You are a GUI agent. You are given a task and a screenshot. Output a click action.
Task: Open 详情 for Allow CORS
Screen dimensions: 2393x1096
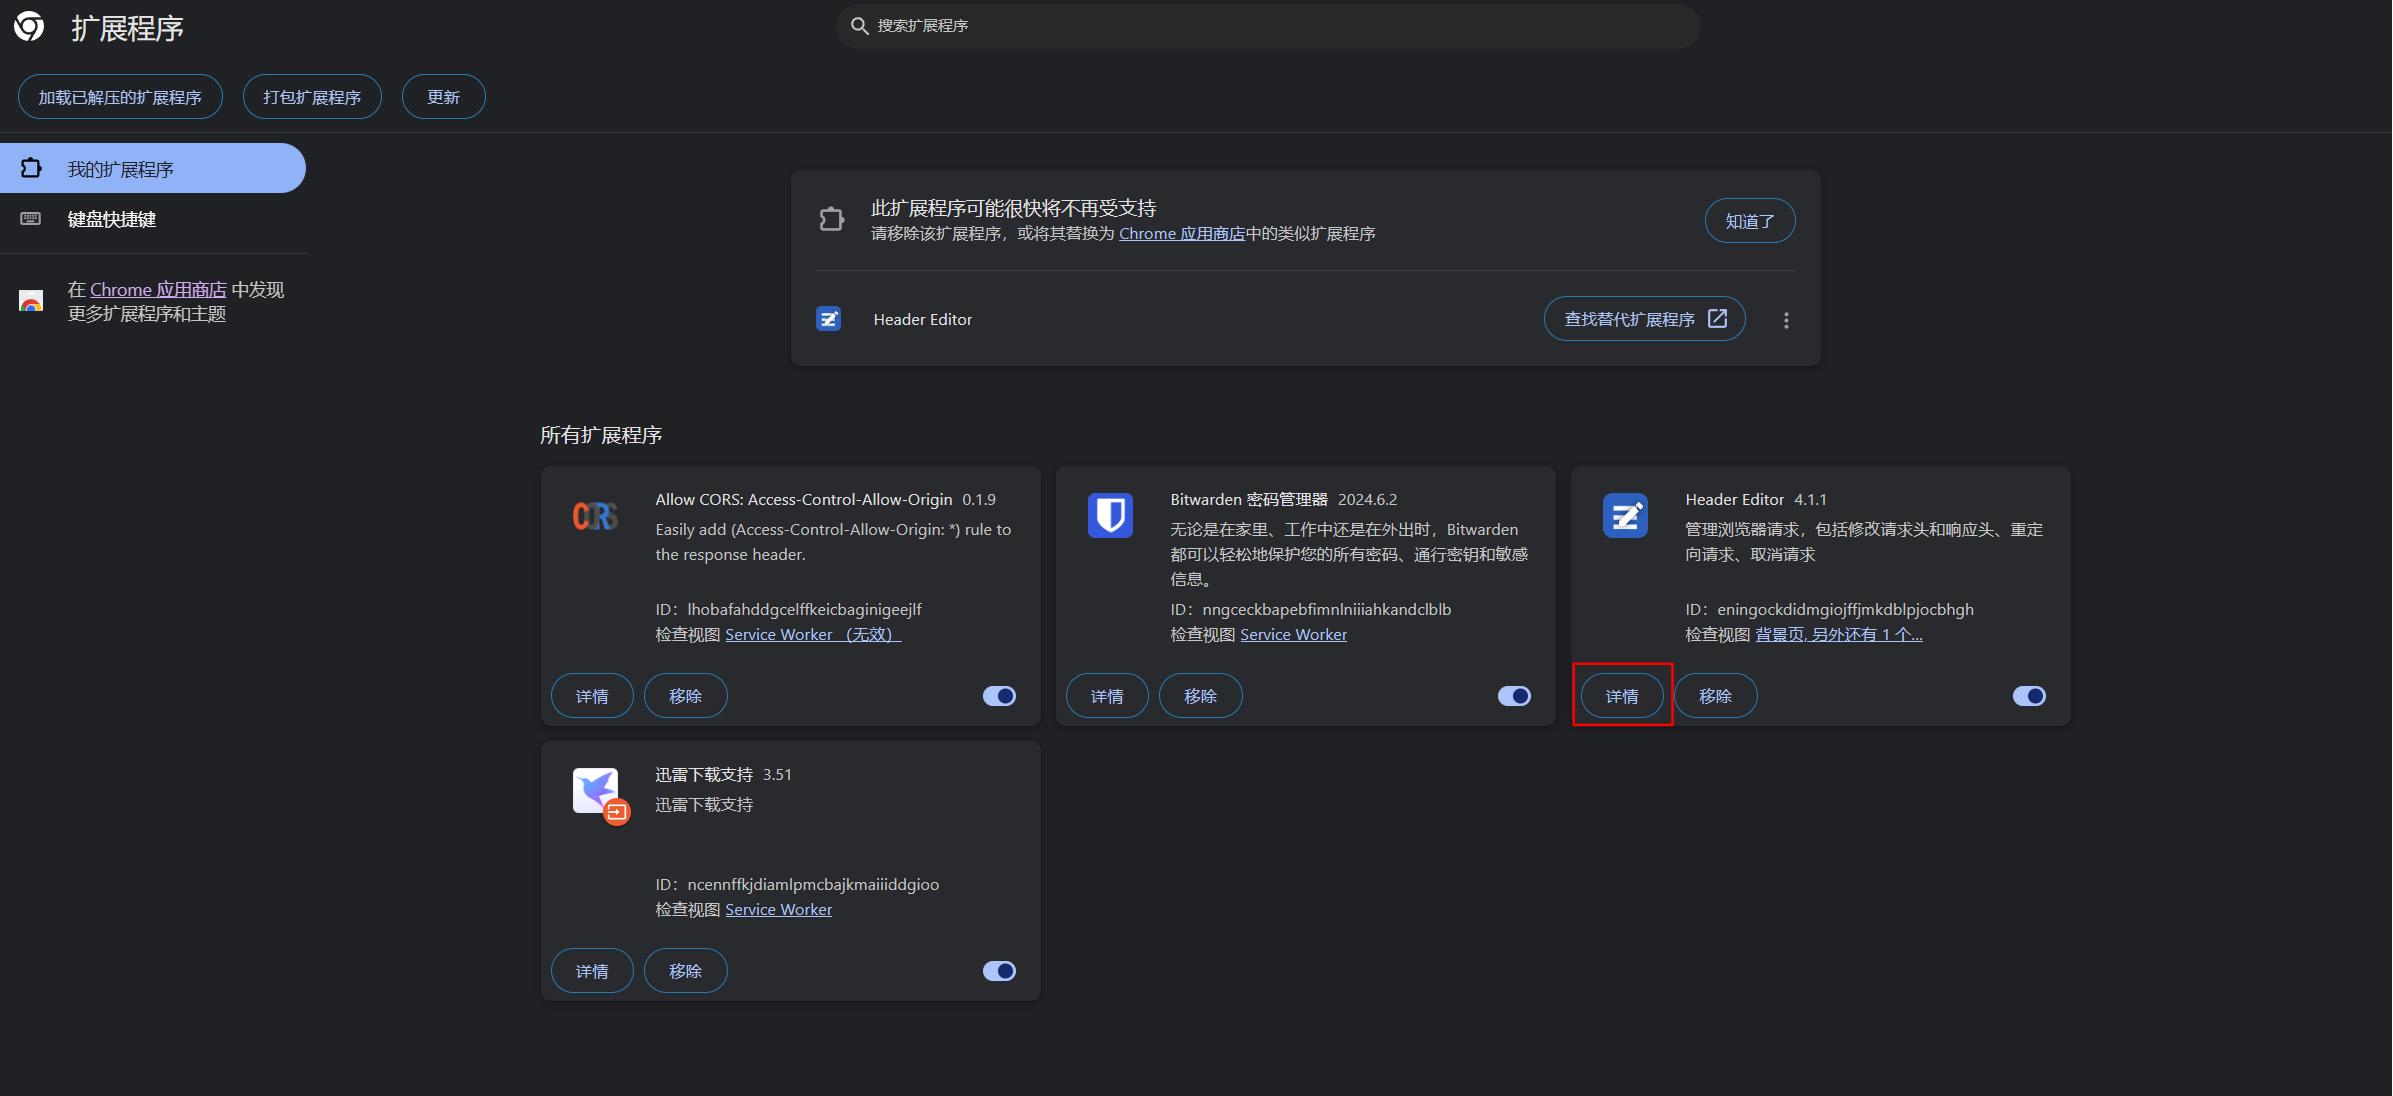592,696
